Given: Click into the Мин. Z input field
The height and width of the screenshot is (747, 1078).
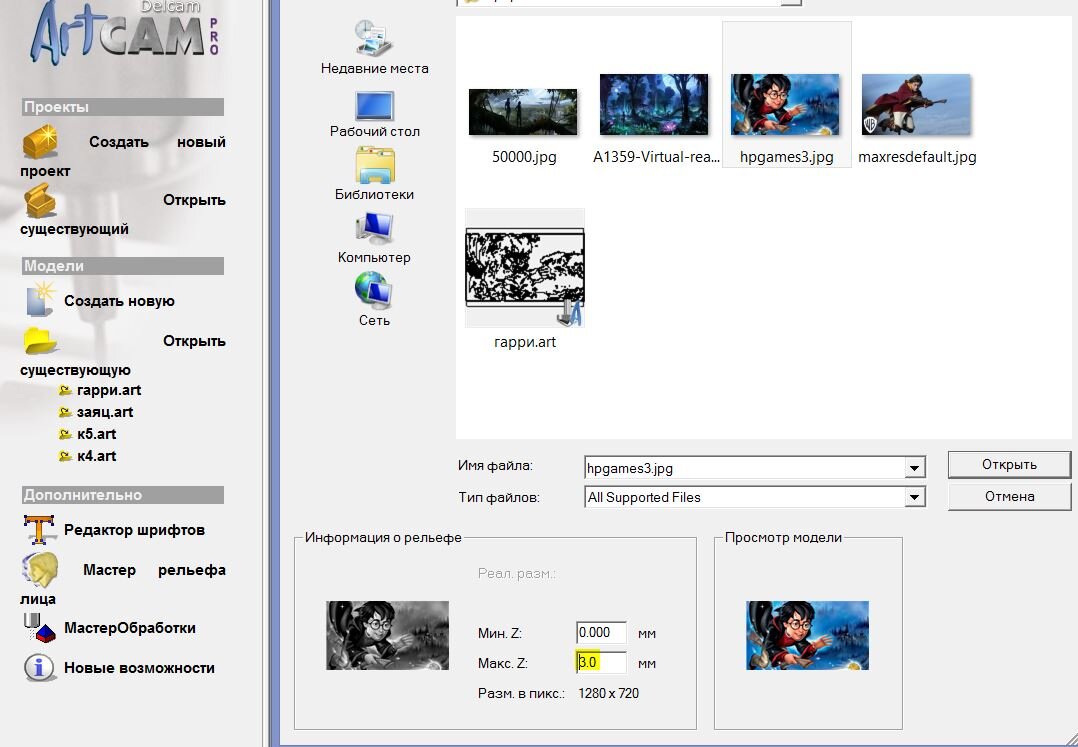Looking at the screenshot, I should coord(602,632).
